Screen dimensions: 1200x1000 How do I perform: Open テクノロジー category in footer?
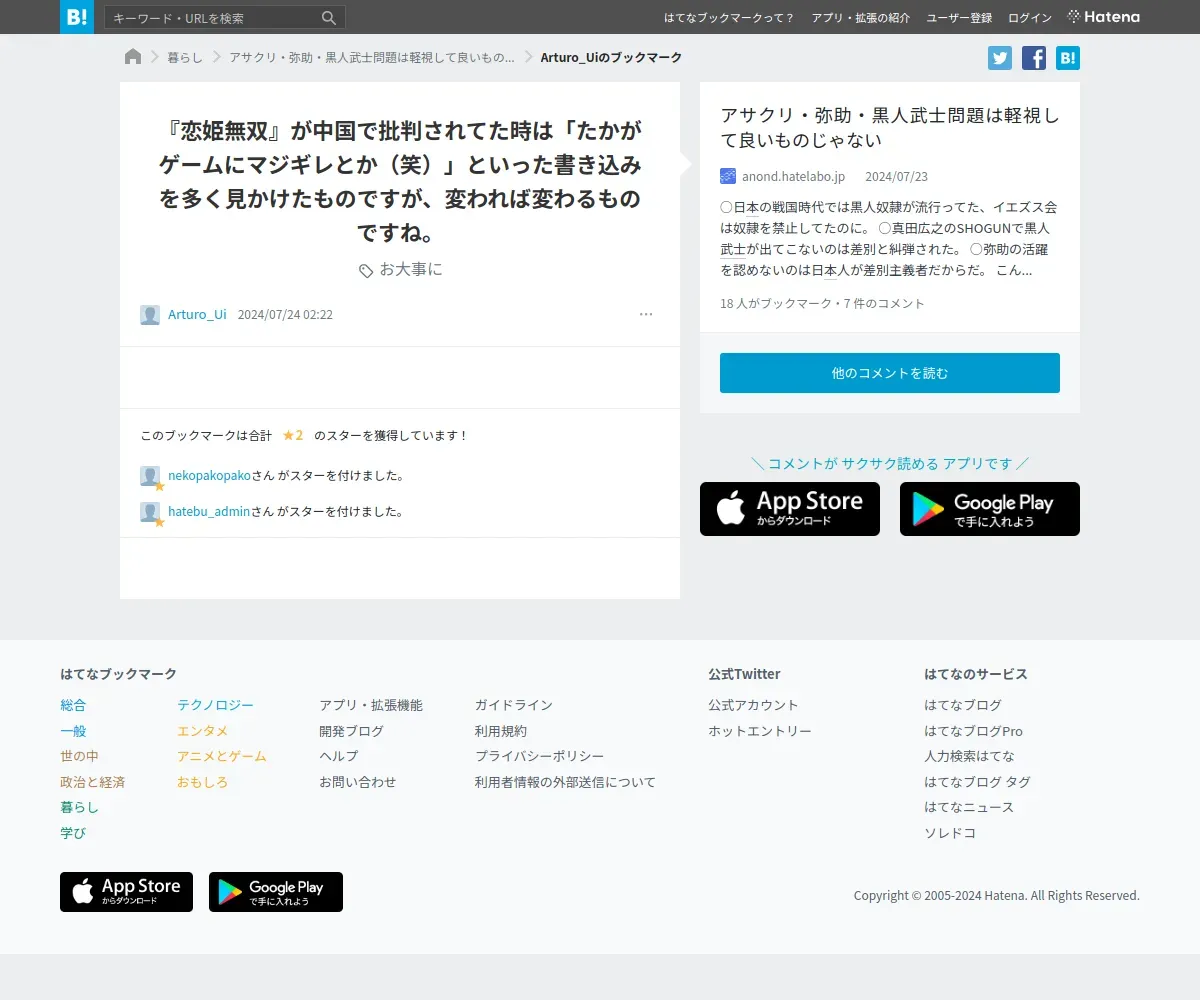[x=215, y=705]
